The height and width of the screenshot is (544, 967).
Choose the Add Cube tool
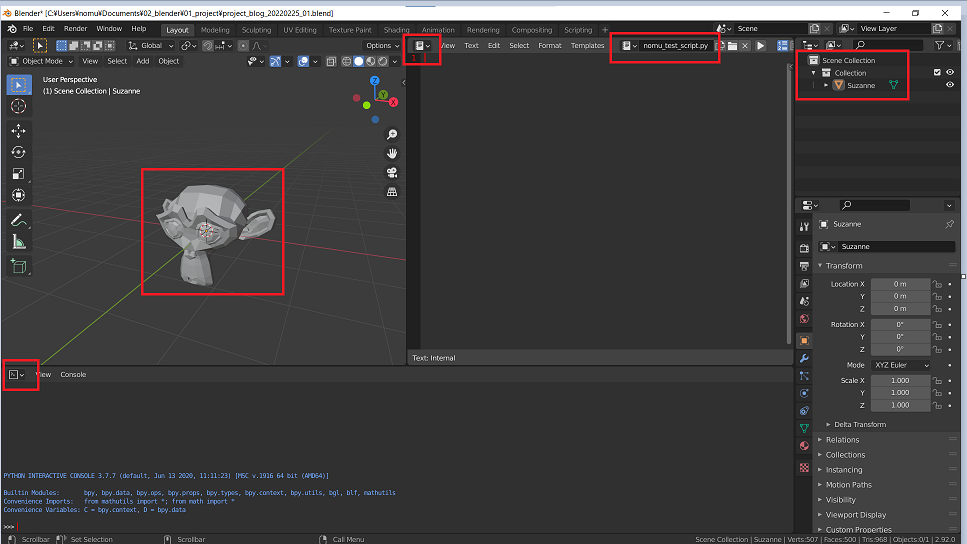pos(19,266)
